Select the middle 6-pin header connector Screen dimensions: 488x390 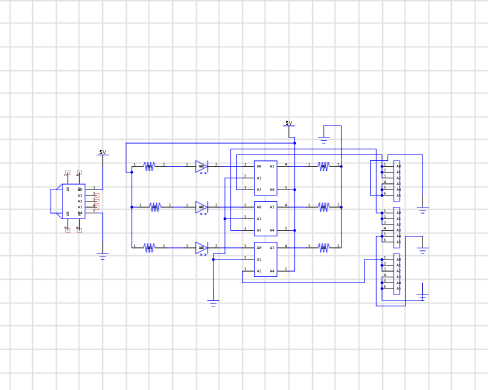397,228
